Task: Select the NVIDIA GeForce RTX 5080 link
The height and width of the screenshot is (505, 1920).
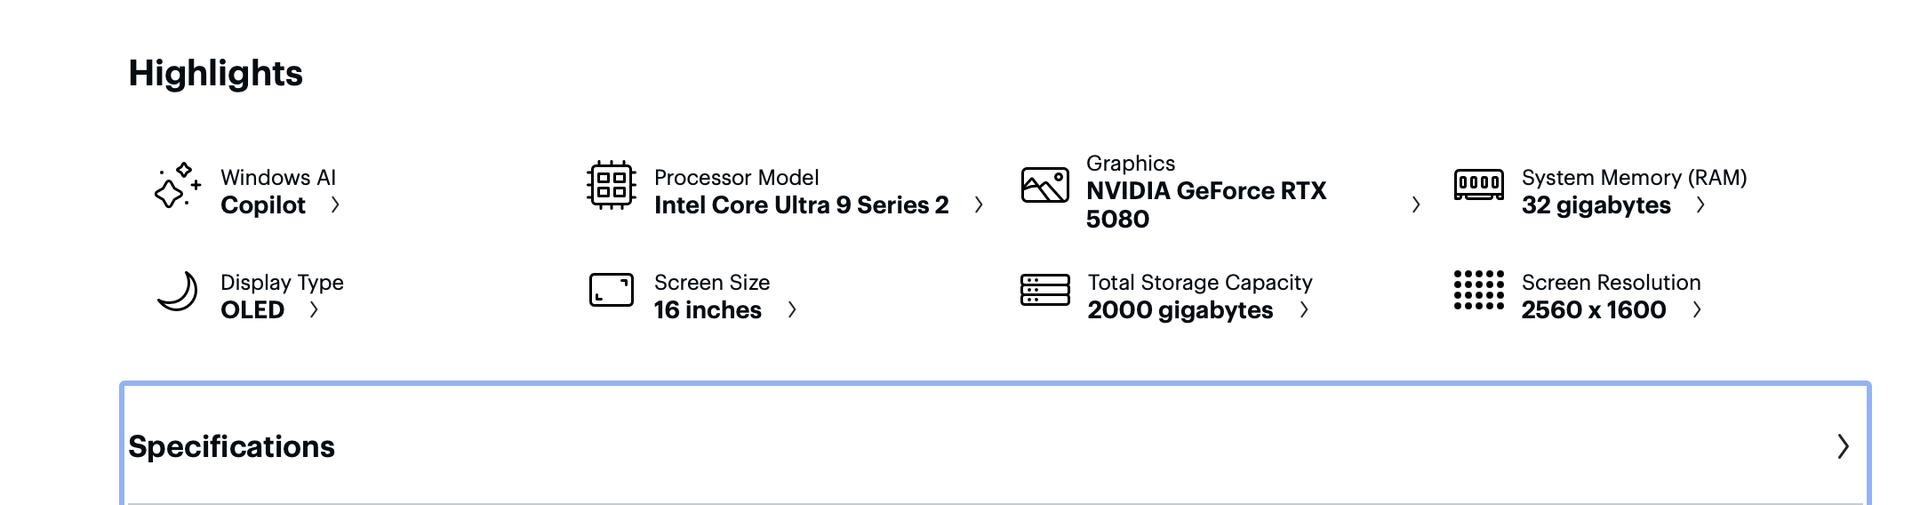Action: (x=1205, y=205)
